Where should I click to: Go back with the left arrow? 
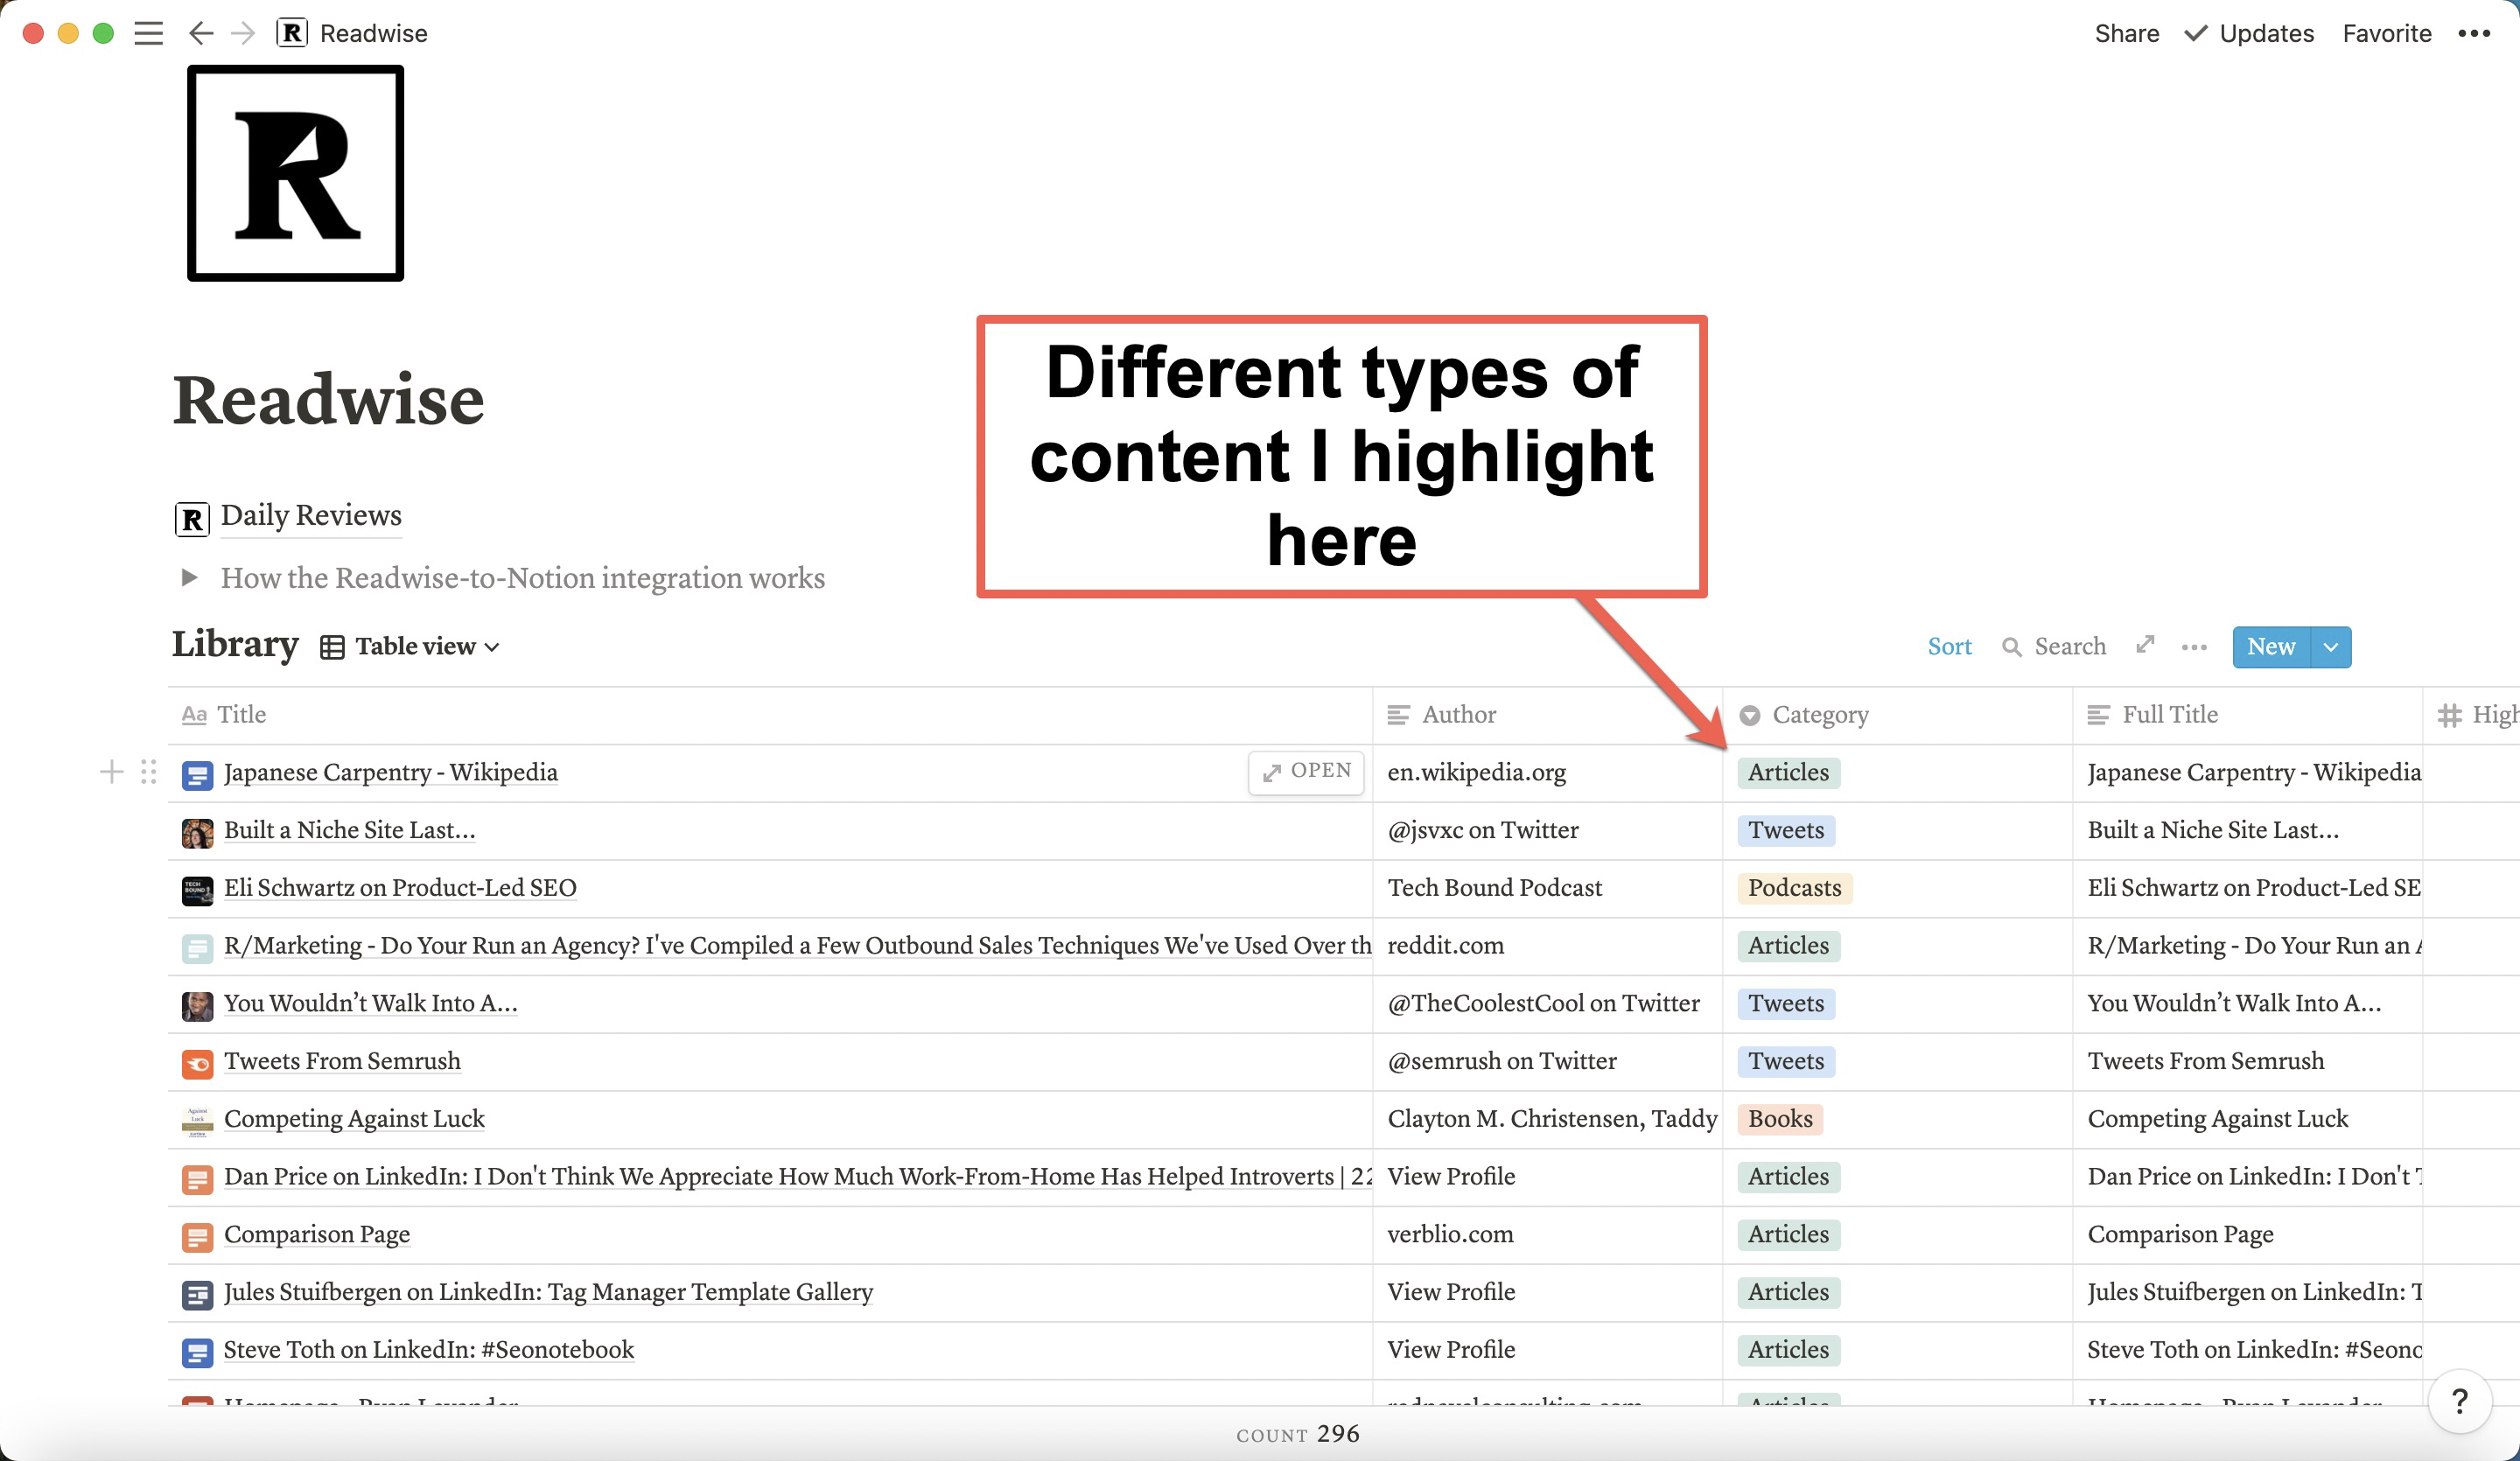(x=201, y=33)
